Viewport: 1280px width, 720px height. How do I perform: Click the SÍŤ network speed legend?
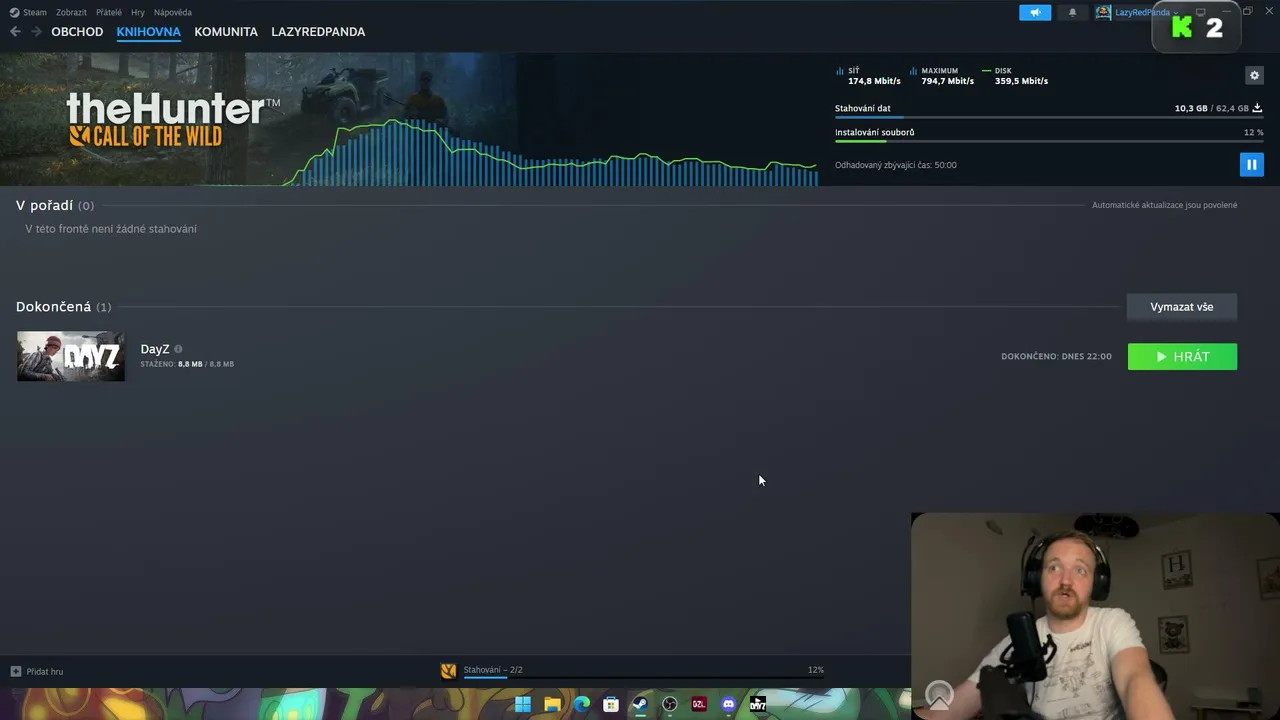[867, 76]
